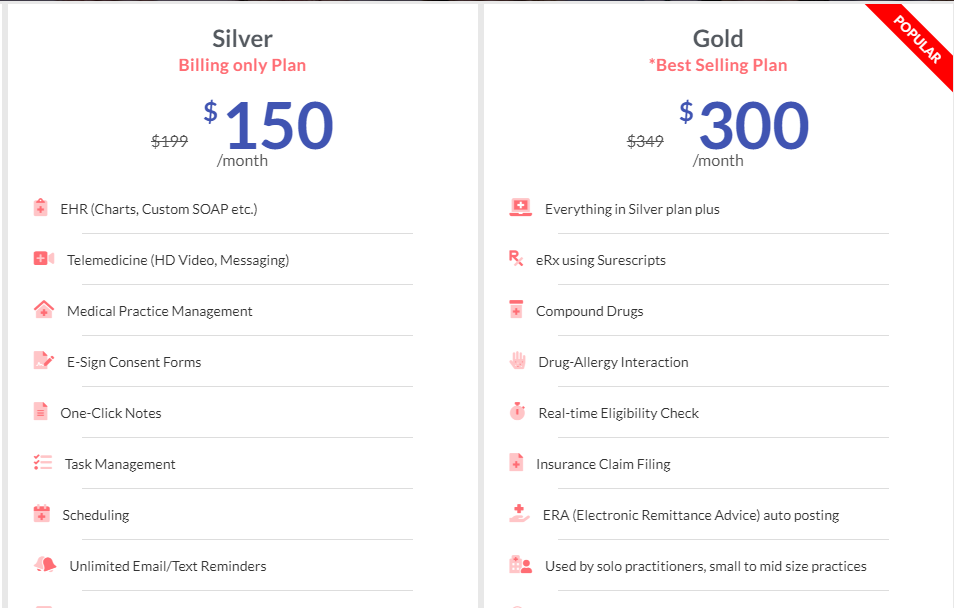Click the ERA auto posting hand icon

(519, 514)
